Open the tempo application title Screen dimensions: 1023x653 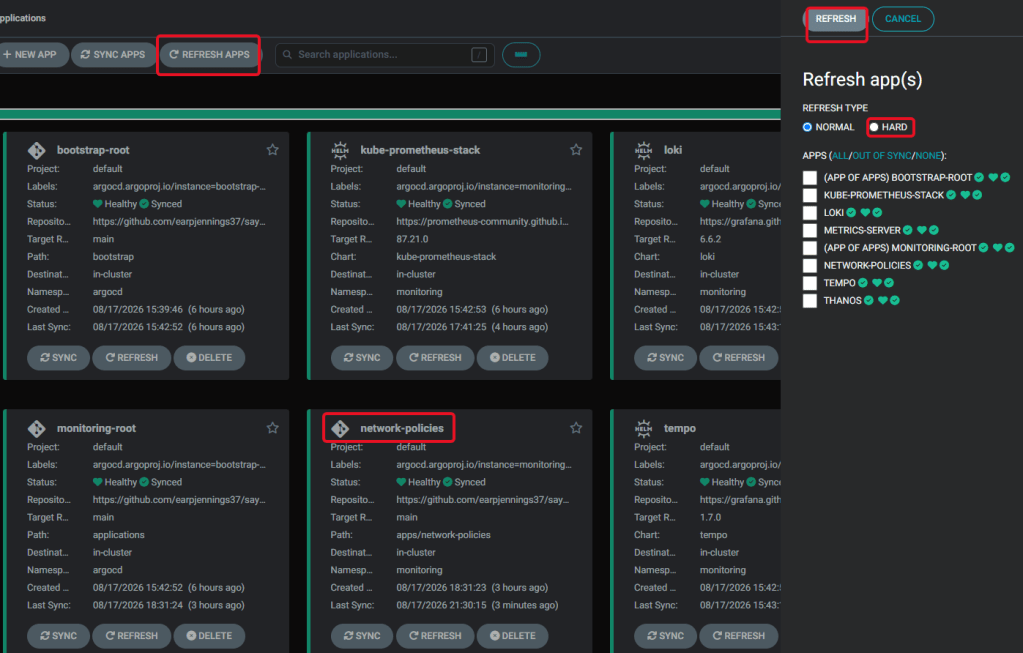coord(680,429)
